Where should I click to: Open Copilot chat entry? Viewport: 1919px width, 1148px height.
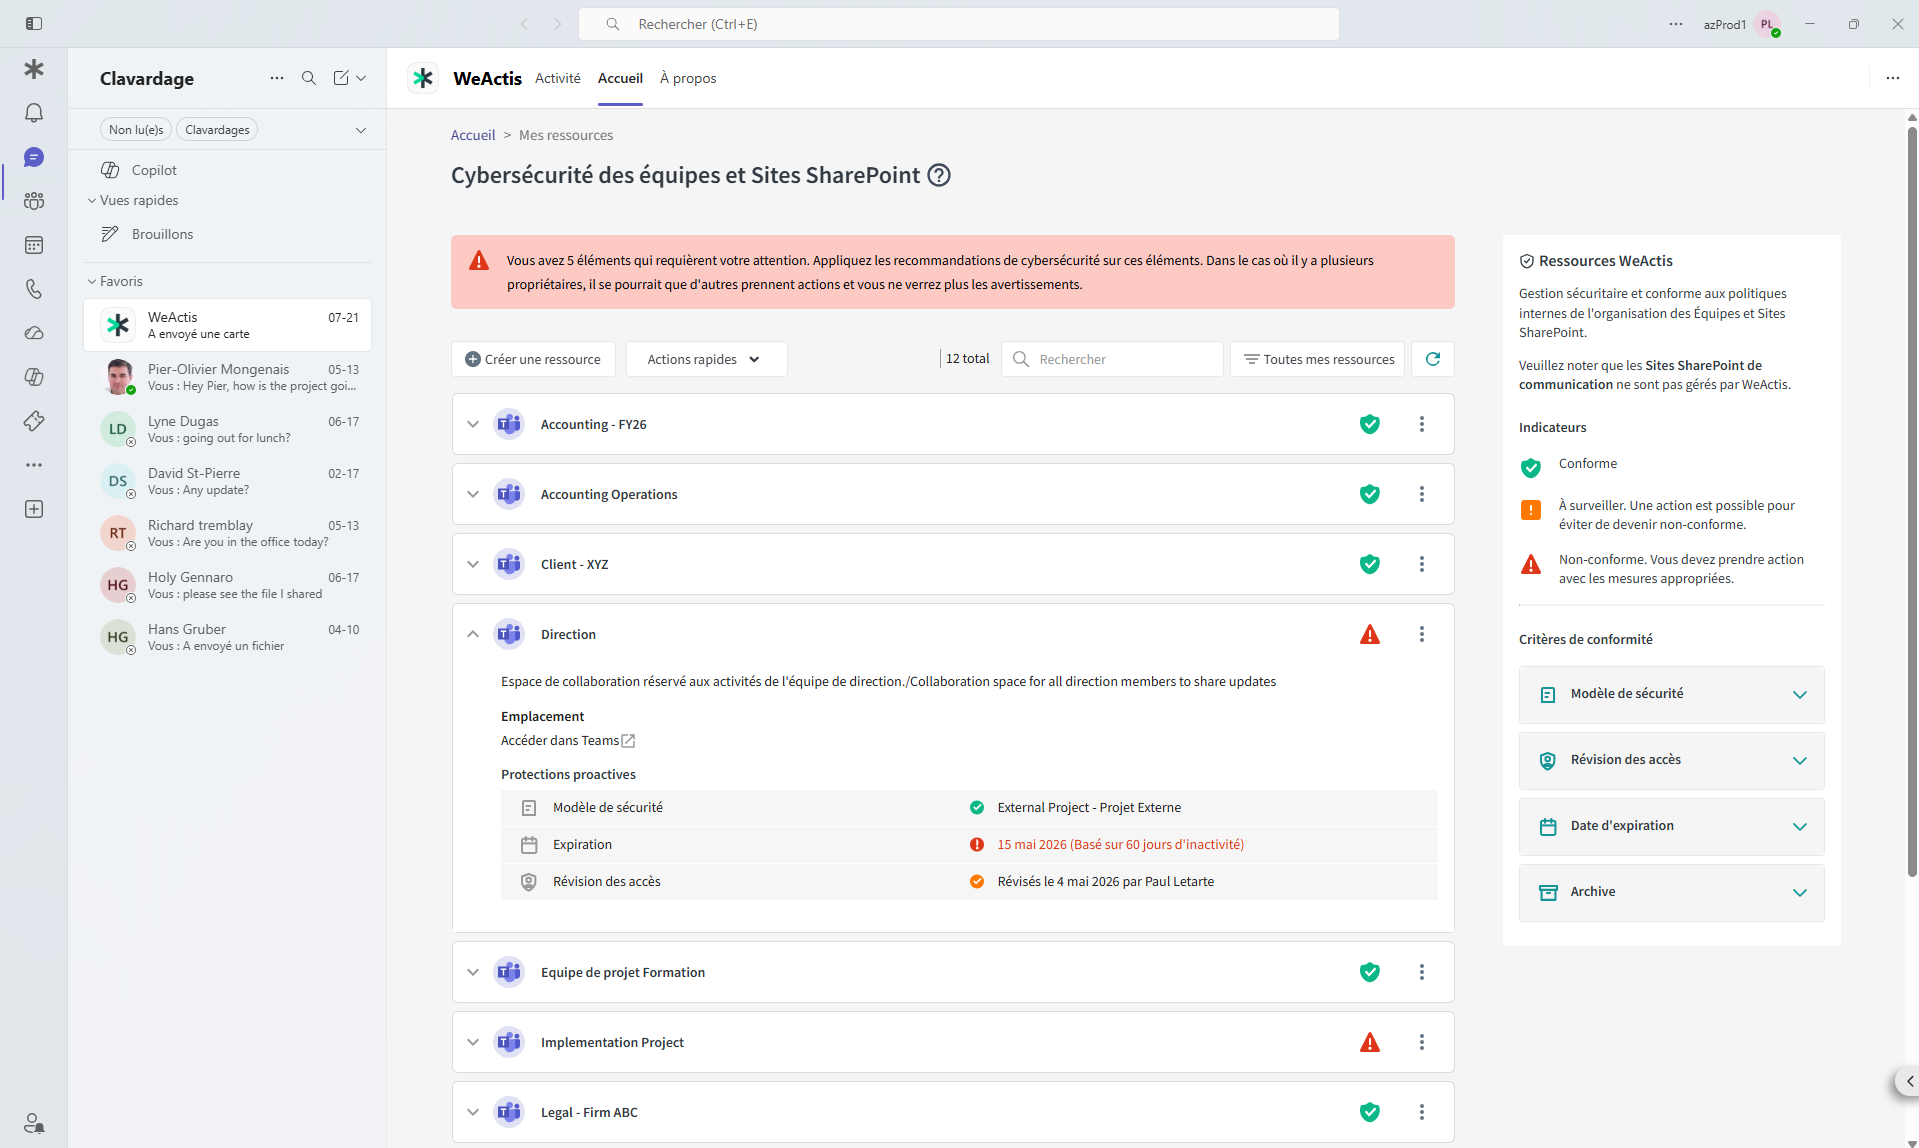coord(228,170)
